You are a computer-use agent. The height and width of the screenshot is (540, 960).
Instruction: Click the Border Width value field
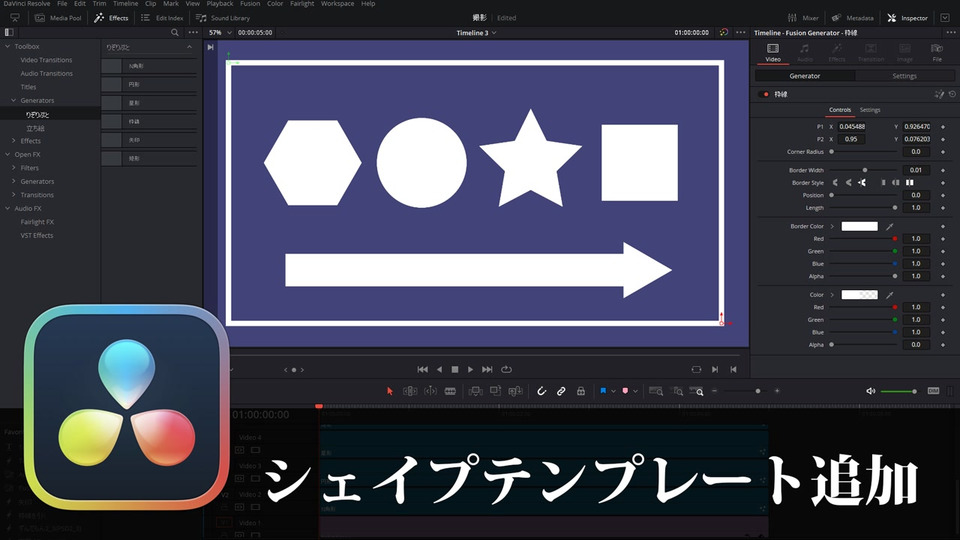click(915, 170)
